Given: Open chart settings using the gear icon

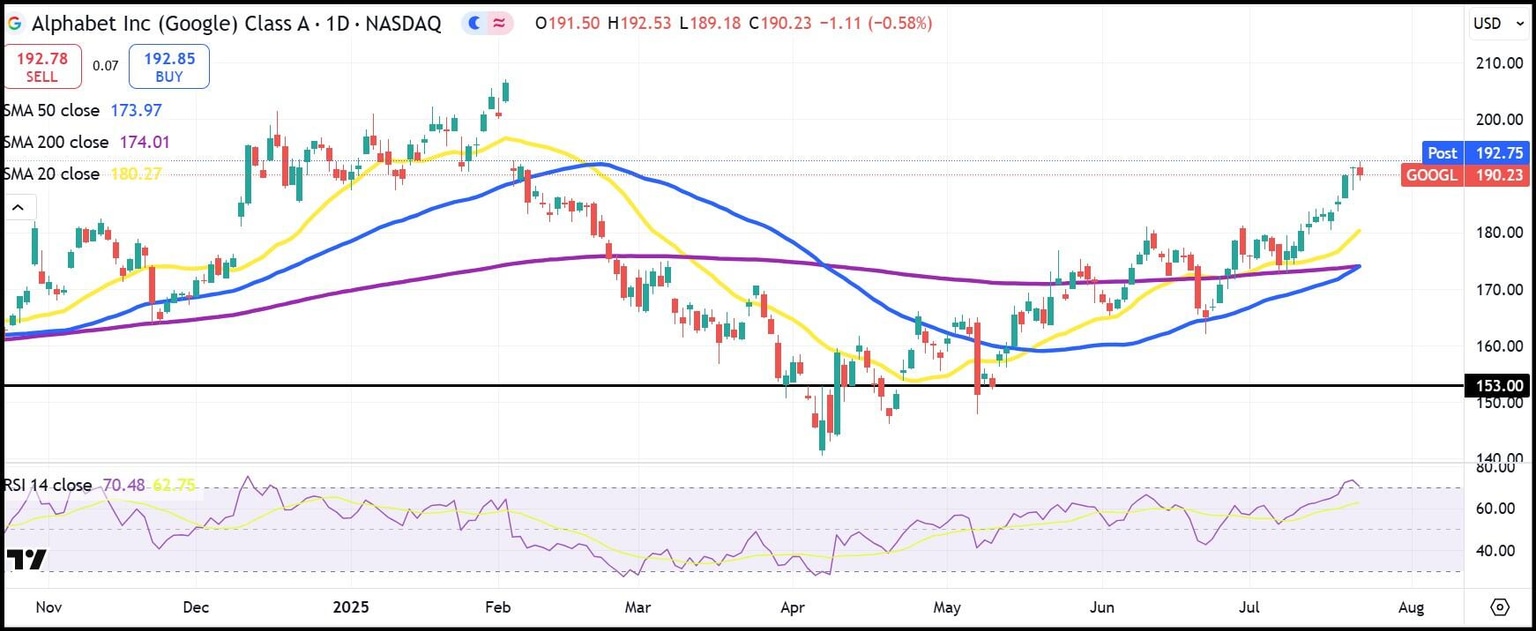Looking at the screenshot, I should (x=1500, y=607).
